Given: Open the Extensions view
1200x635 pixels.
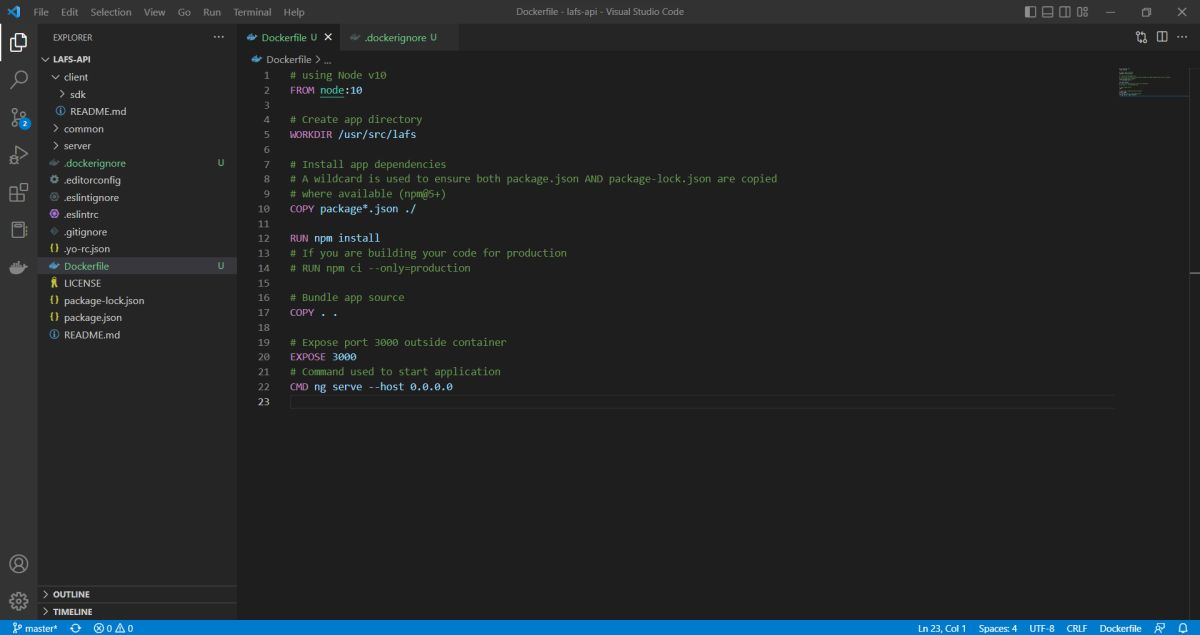Looking at the screenshot, I should click(x=18, y=193).
